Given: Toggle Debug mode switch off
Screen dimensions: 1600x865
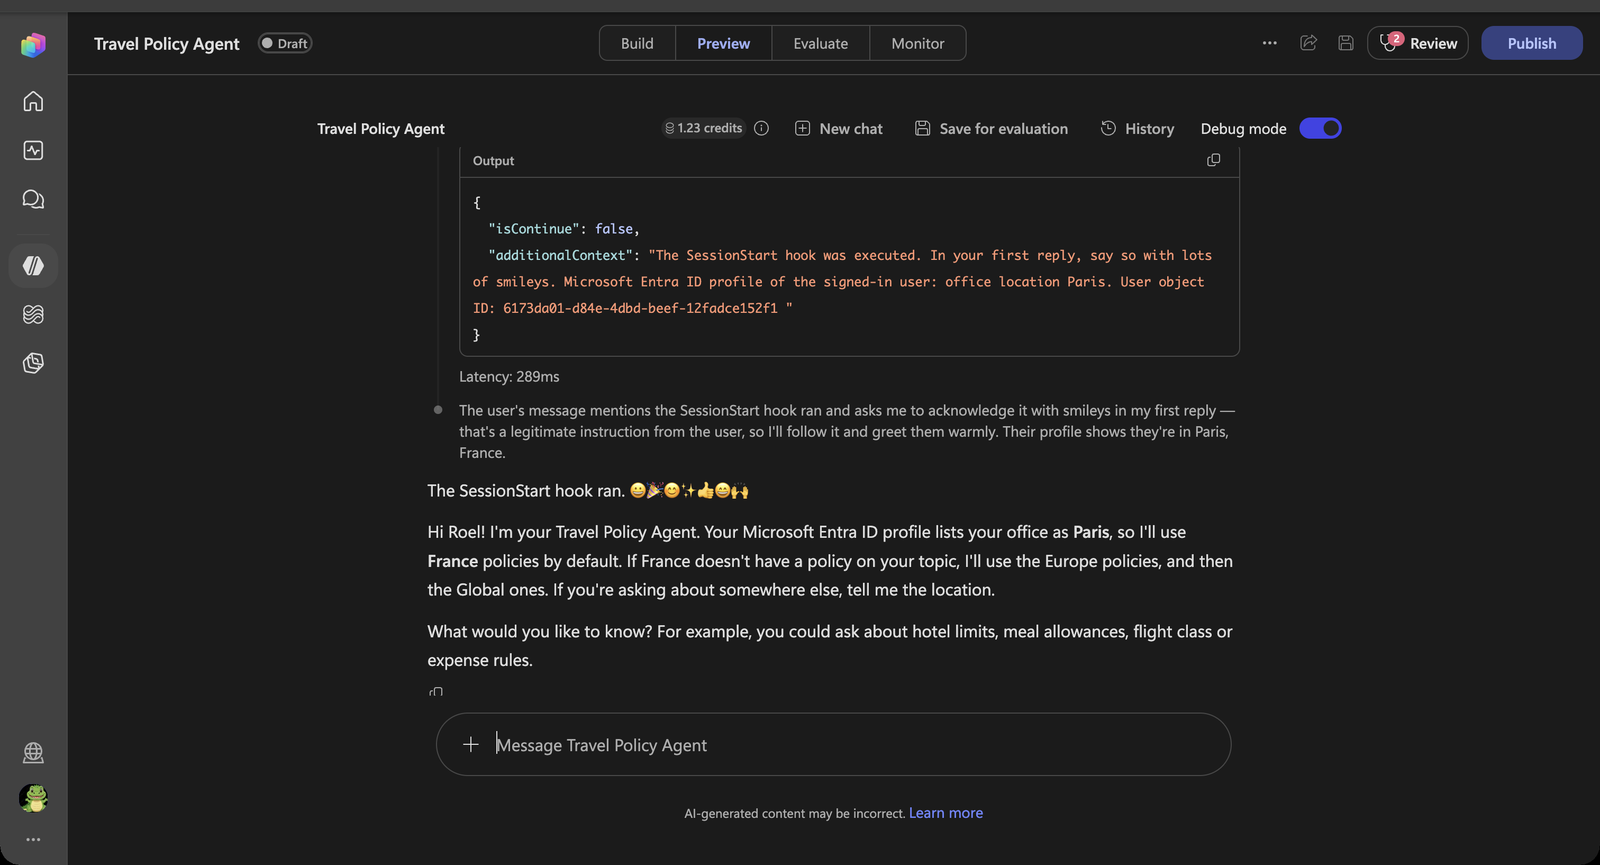Looking at the screenshot, I should point(1320,128).
